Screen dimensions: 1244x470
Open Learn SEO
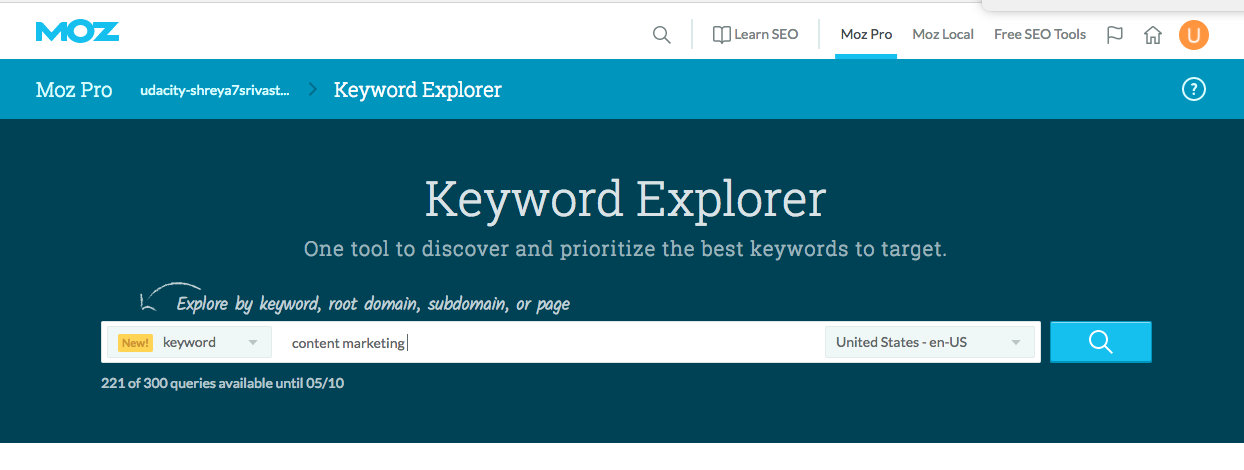point(755,34)
